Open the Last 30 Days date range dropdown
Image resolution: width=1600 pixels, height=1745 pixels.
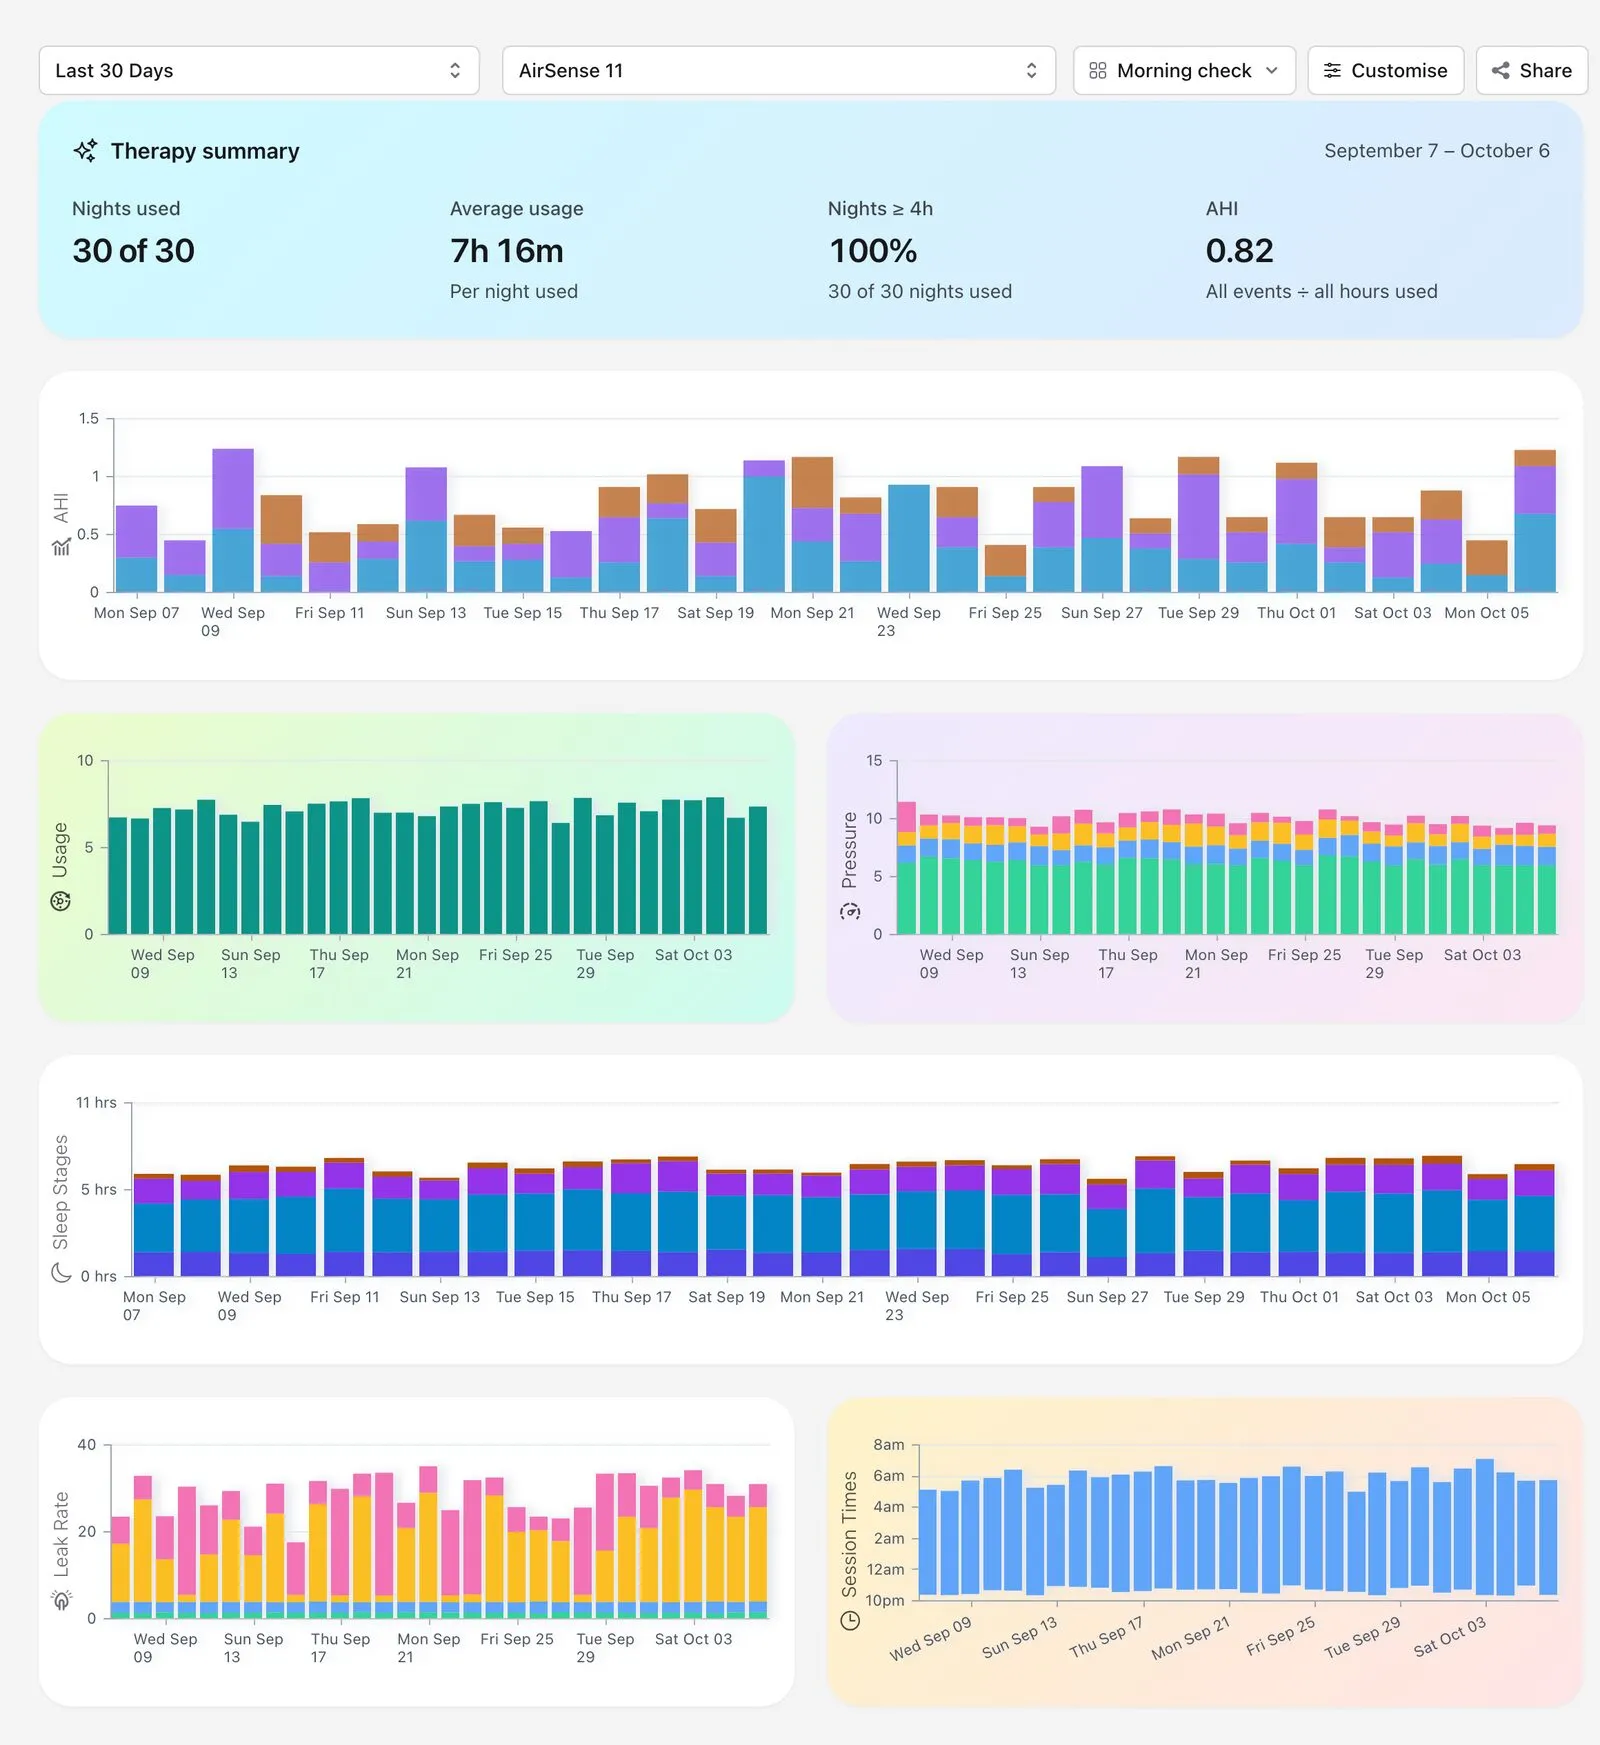(259, 71)
